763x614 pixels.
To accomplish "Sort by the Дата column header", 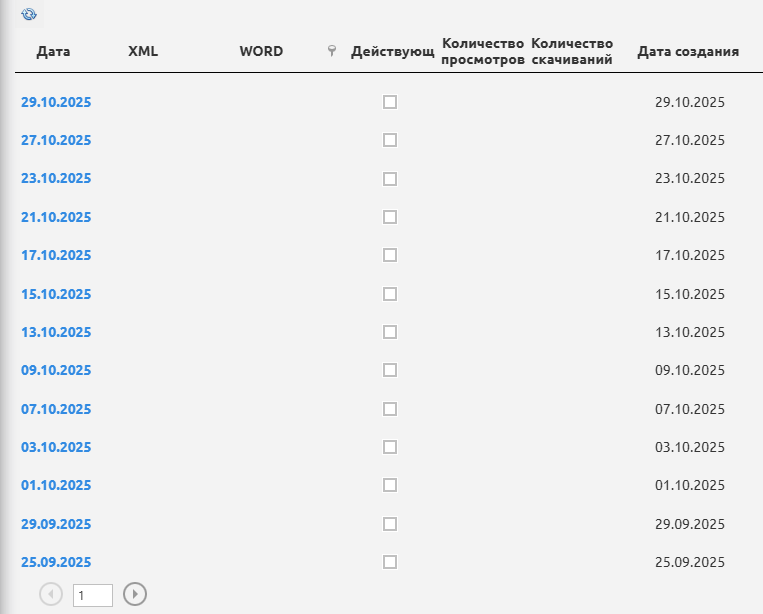I will point(53,51).
